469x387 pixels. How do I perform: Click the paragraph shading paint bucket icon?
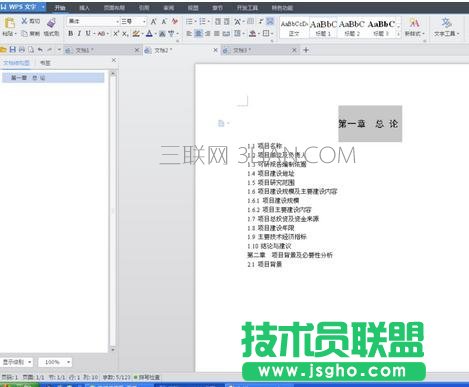252,33
